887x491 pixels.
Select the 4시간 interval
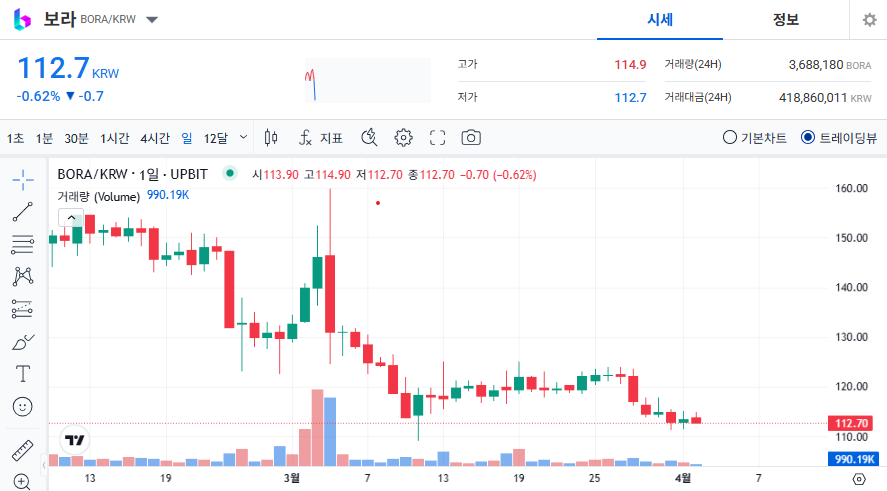[155, 138]
